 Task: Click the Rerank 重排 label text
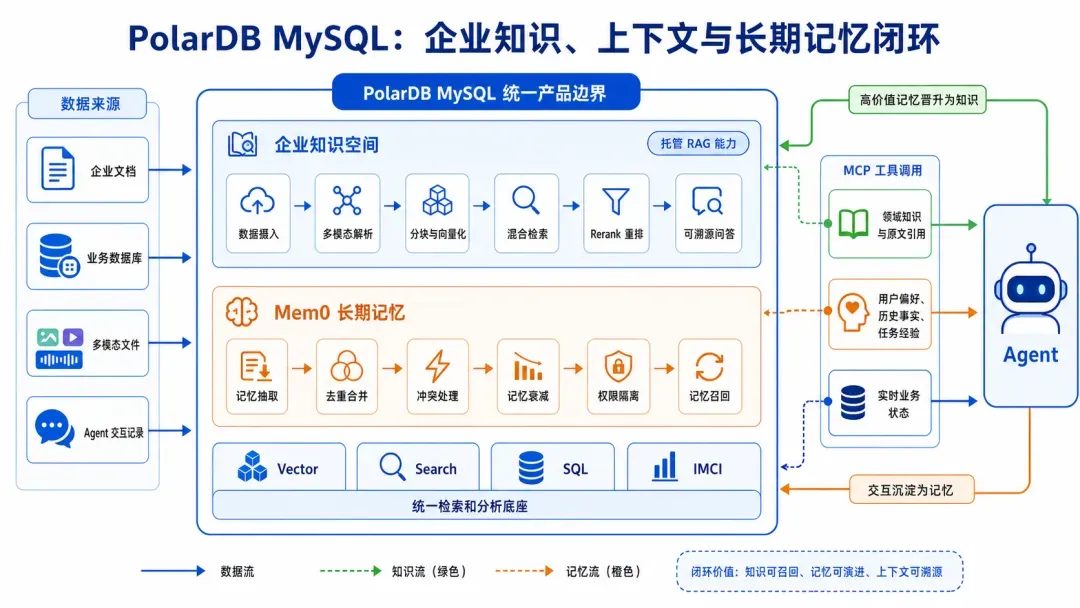pyautogui.click(x=616, y=234)
